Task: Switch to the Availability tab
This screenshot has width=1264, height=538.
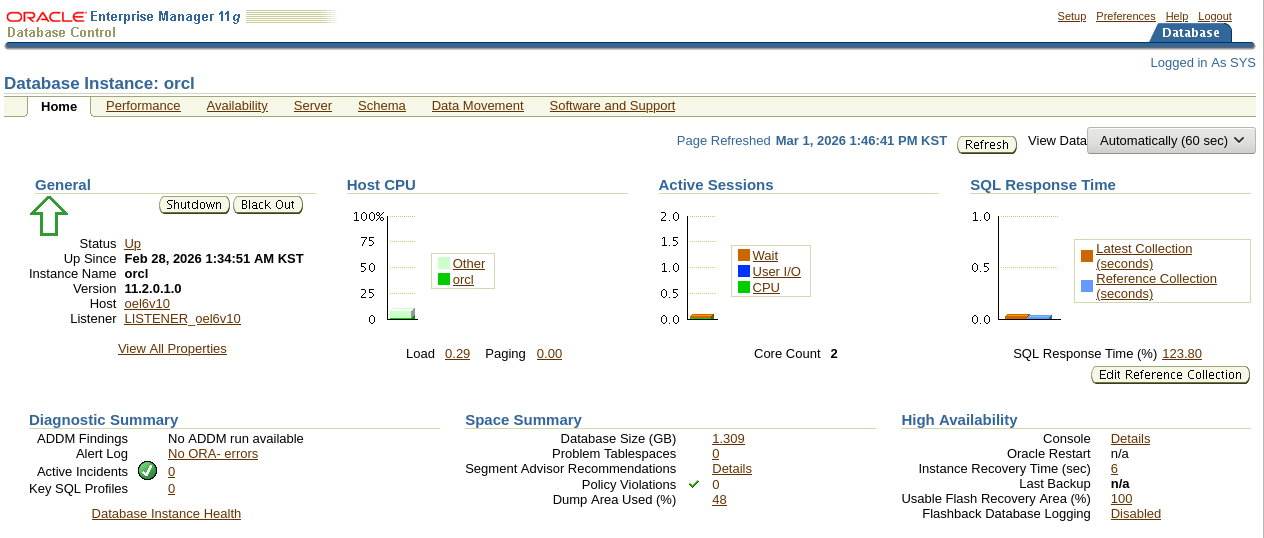Action: coord(237,106)
